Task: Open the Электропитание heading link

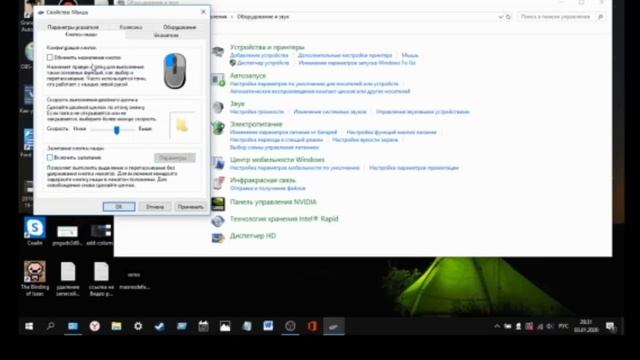Action: [256, 124]
